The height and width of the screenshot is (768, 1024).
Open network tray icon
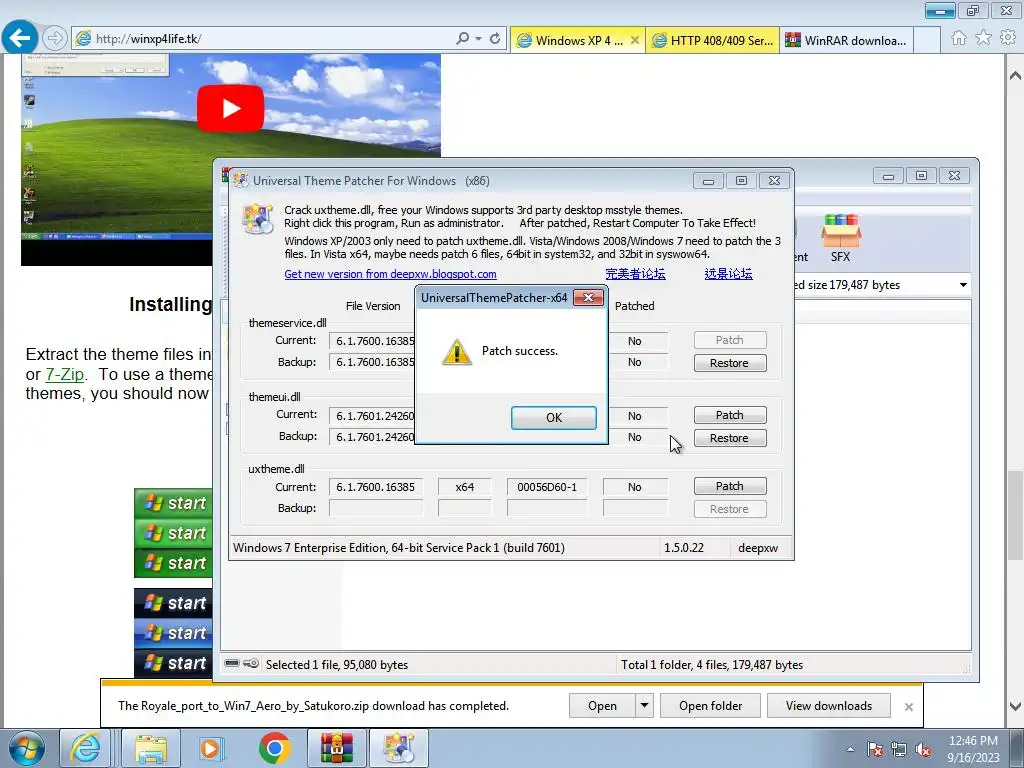pyautogui.click(x=899, y=749)
